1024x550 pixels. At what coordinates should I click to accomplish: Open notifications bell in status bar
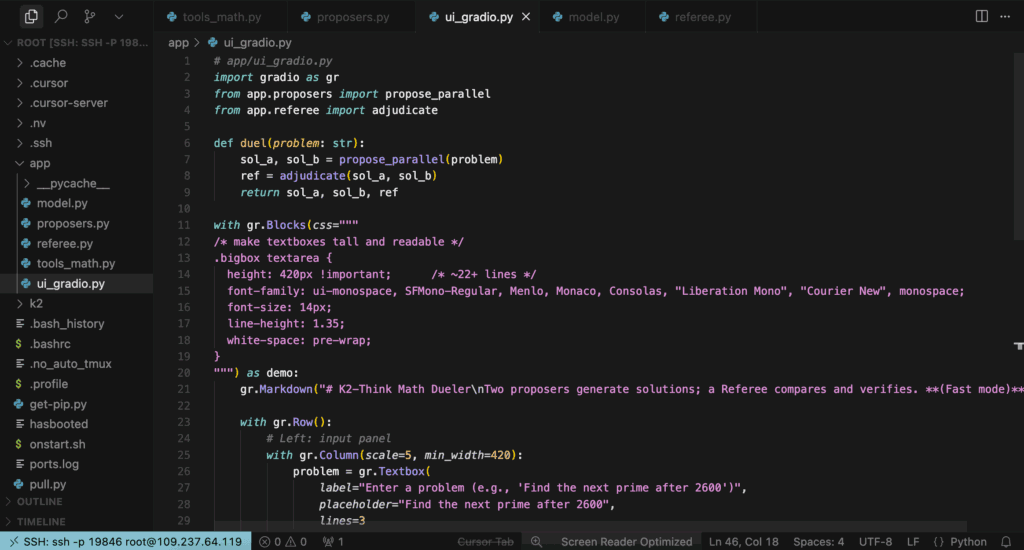(x=1007, y=541)
